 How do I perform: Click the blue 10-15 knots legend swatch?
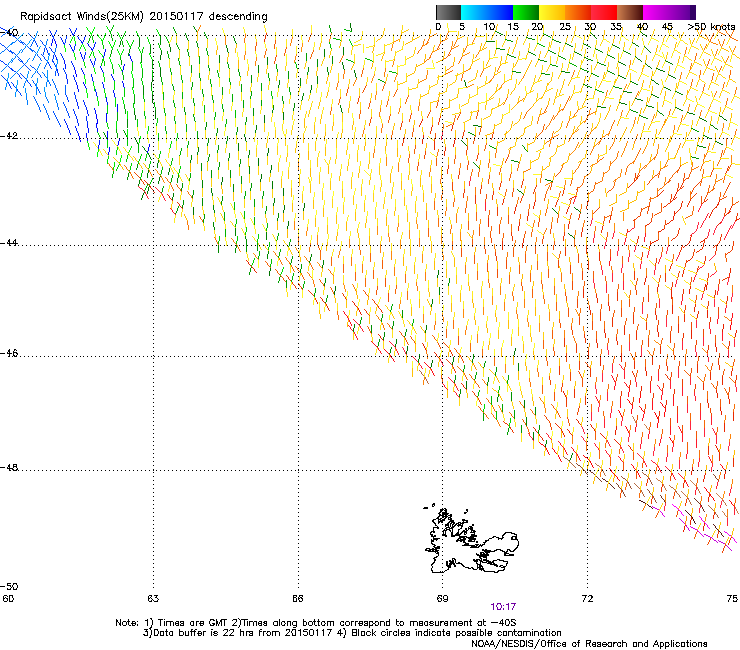tap(500, 12)
